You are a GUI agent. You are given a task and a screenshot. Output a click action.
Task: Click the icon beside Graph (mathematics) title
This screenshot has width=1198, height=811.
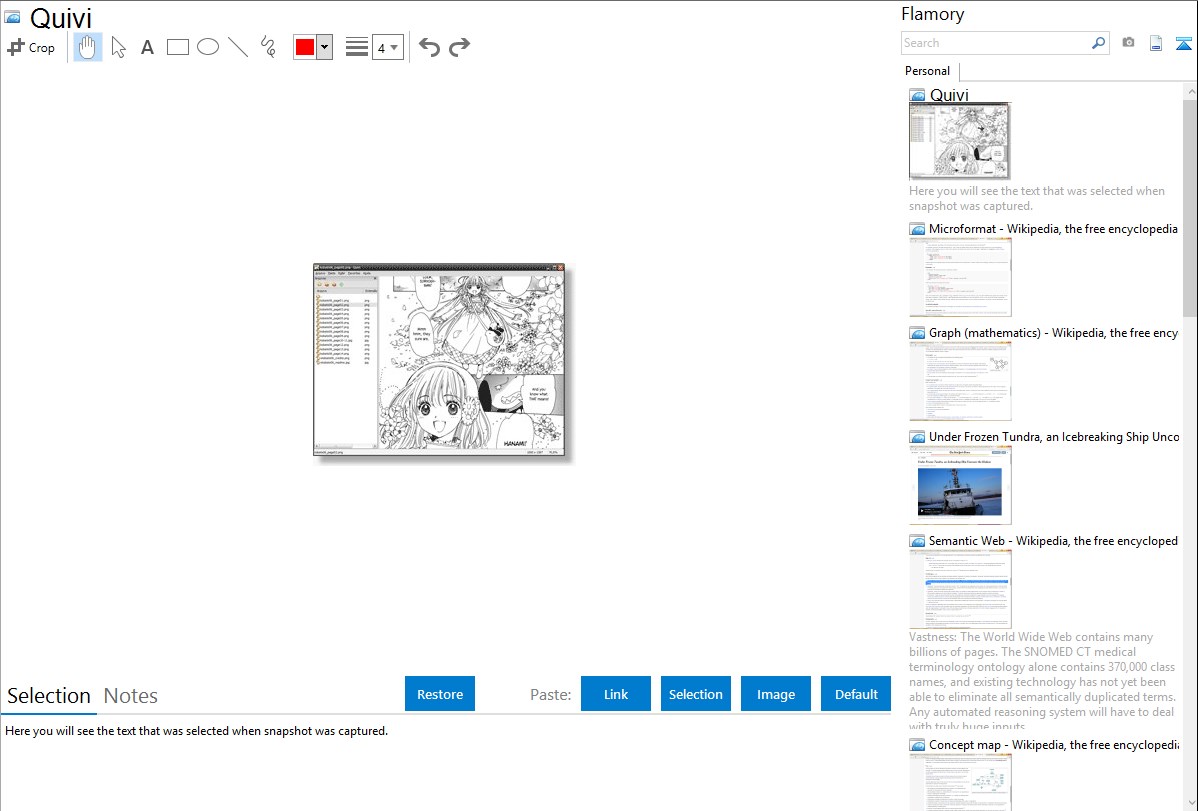click(x=918, y=333)
